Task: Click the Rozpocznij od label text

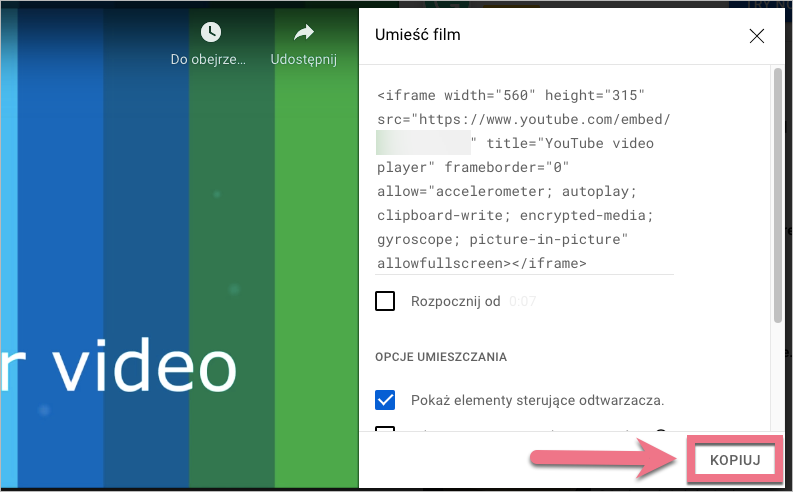Action: tap(455, 301)
